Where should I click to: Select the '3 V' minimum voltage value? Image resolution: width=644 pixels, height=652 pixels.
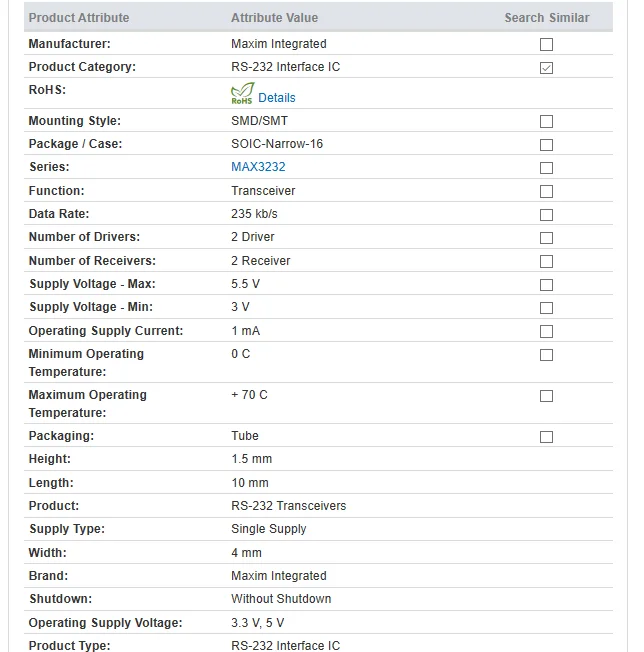pyautogui.click(x=240, y=307)
